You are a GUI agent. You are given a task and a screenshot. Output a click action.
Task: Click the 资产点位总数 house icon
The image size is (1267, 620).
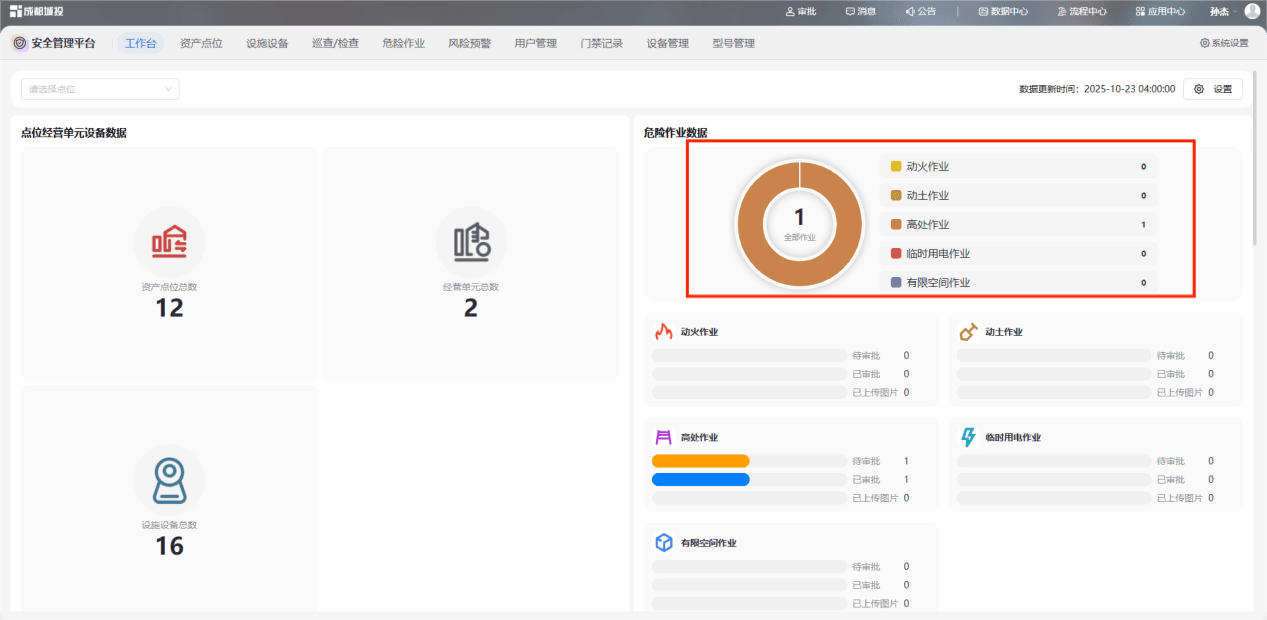[169, 242]
